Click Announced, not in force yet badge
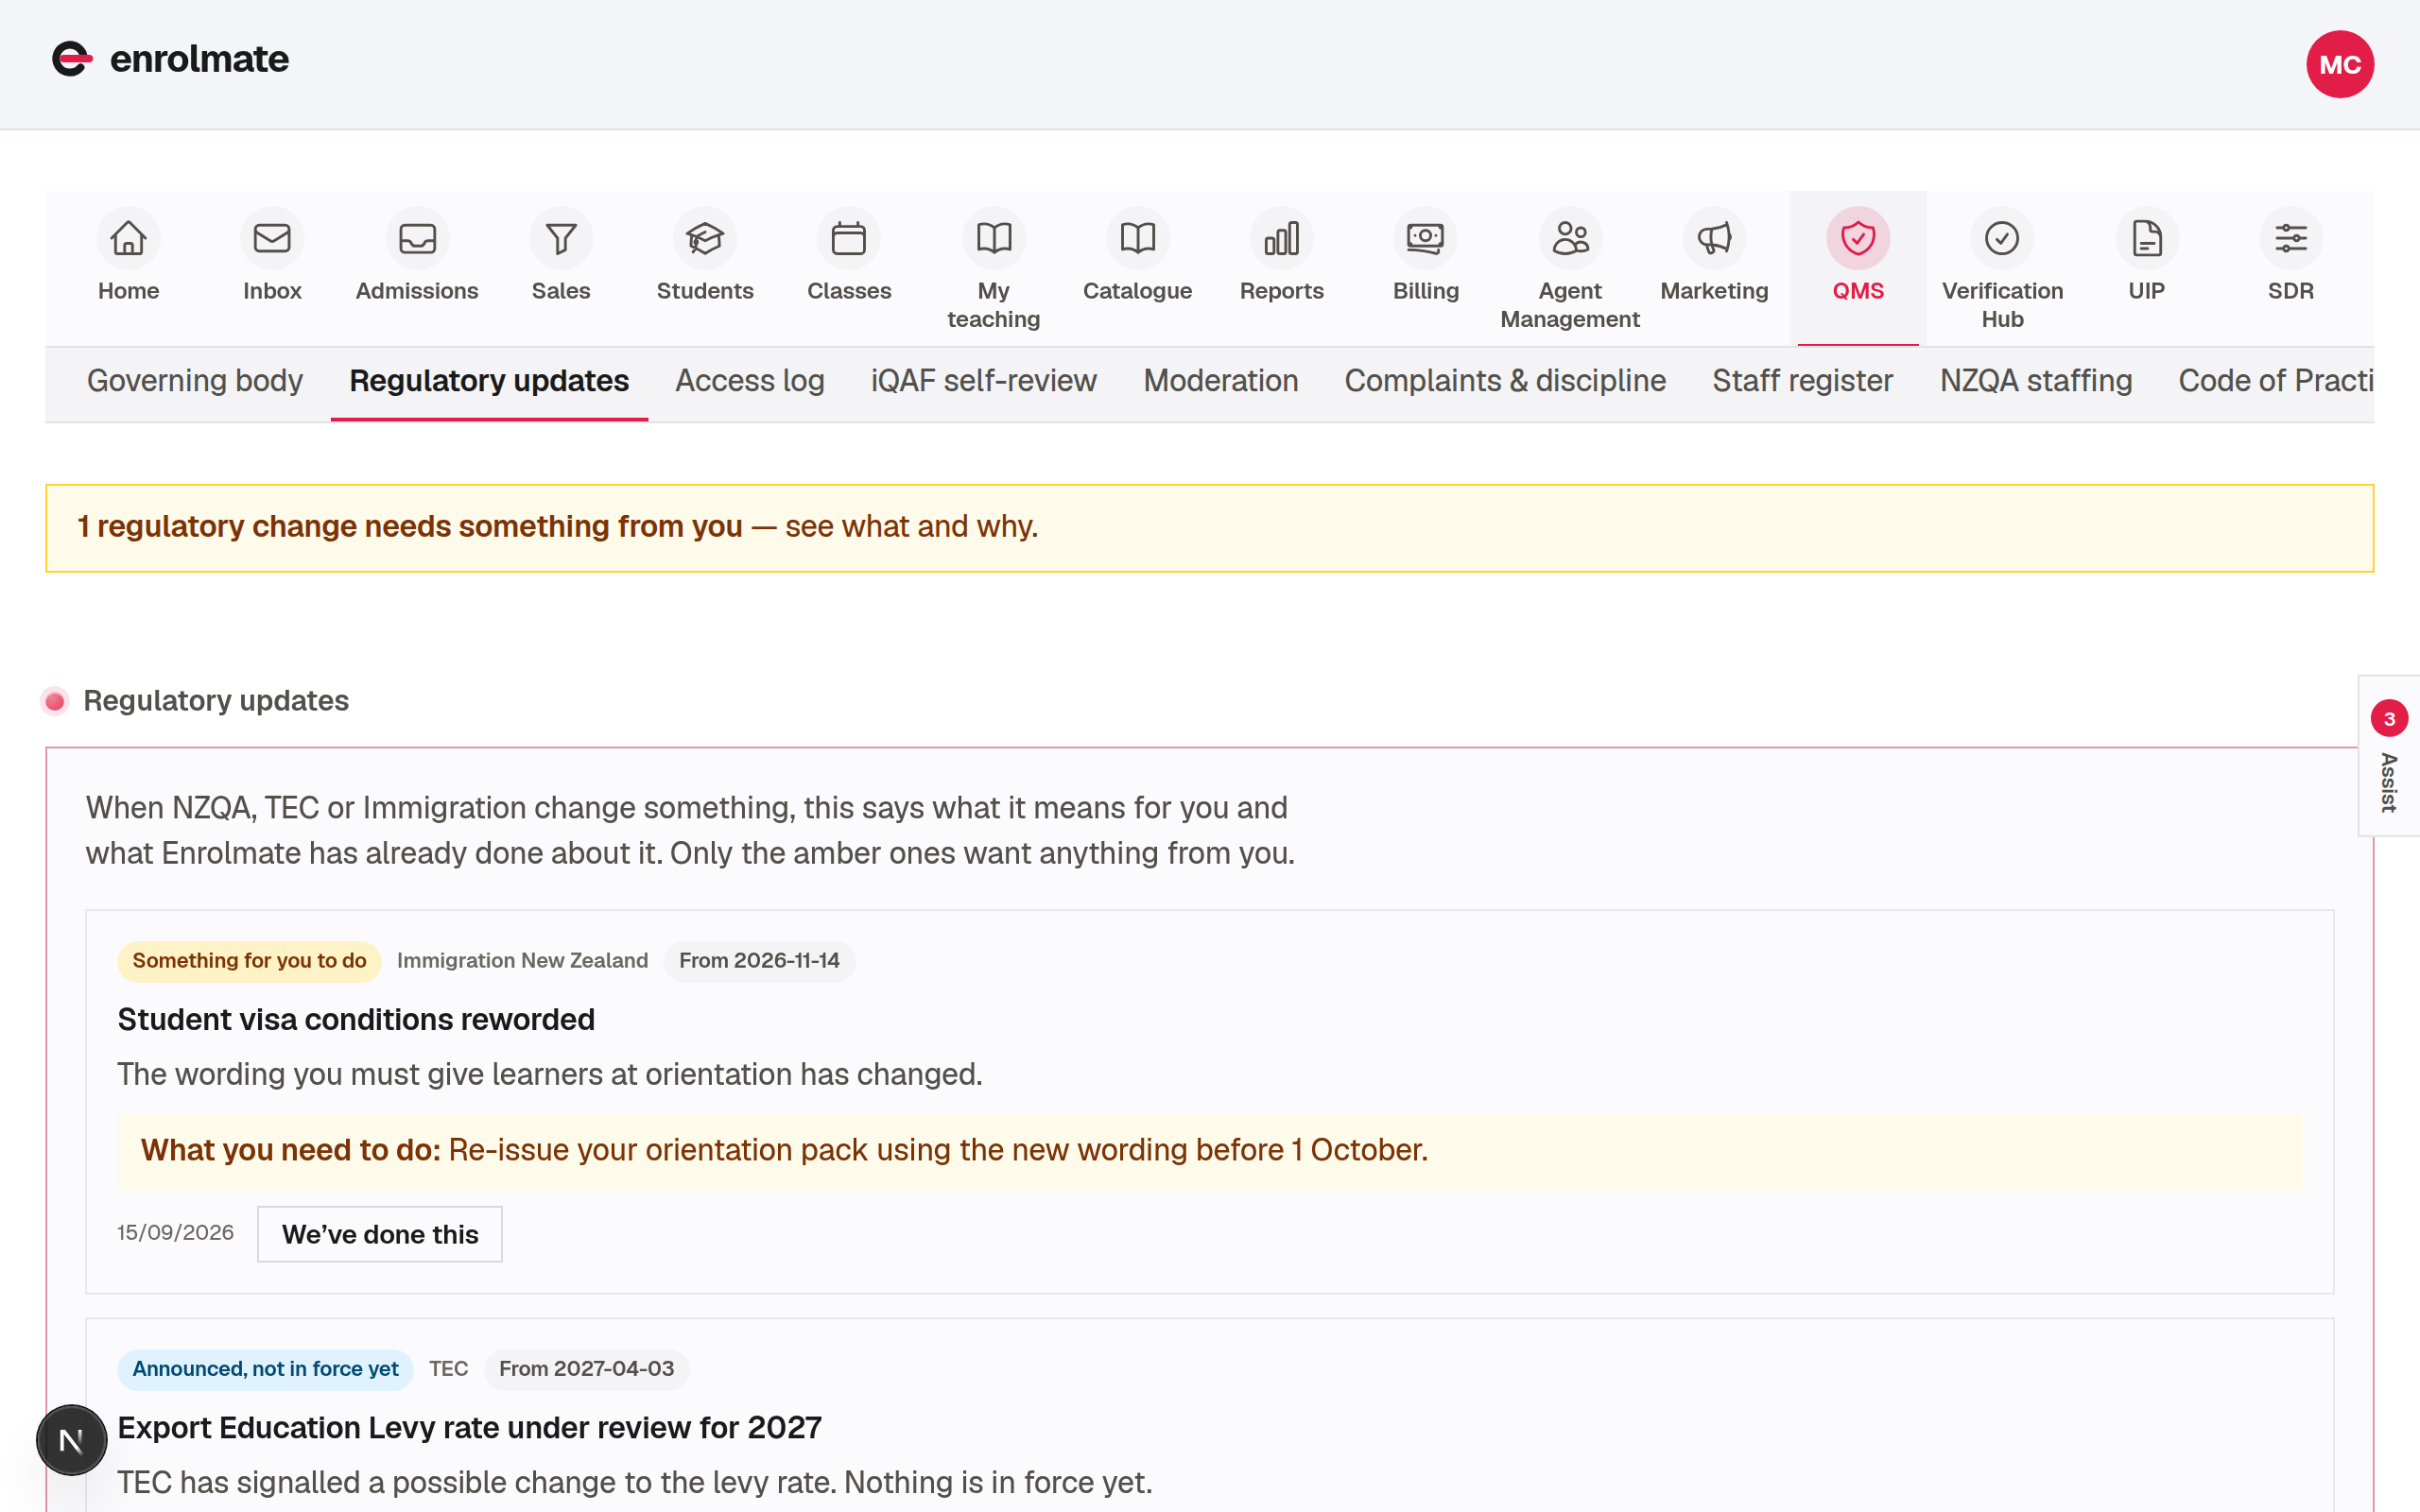The image size is (2420, 1512). coord(265,1369)
